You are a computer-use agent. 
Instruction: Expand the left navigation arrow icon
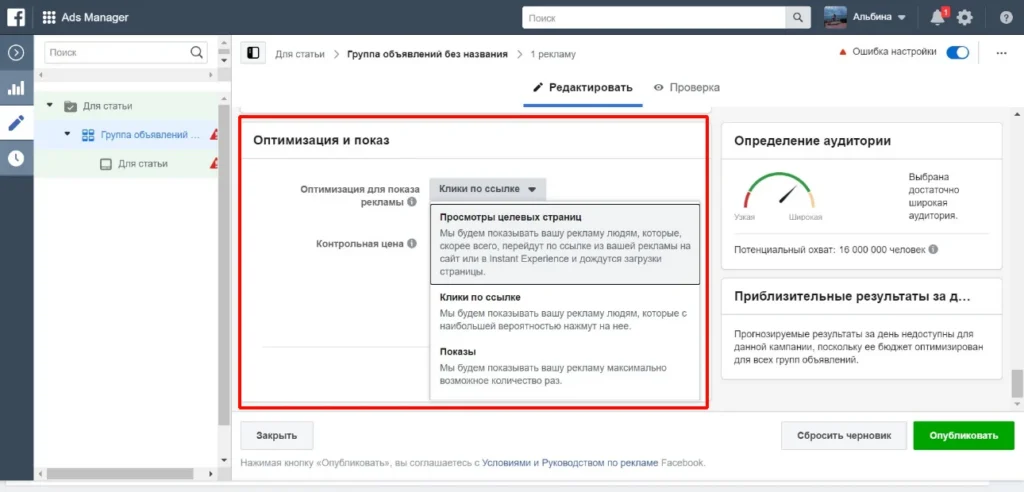point(16,53)
